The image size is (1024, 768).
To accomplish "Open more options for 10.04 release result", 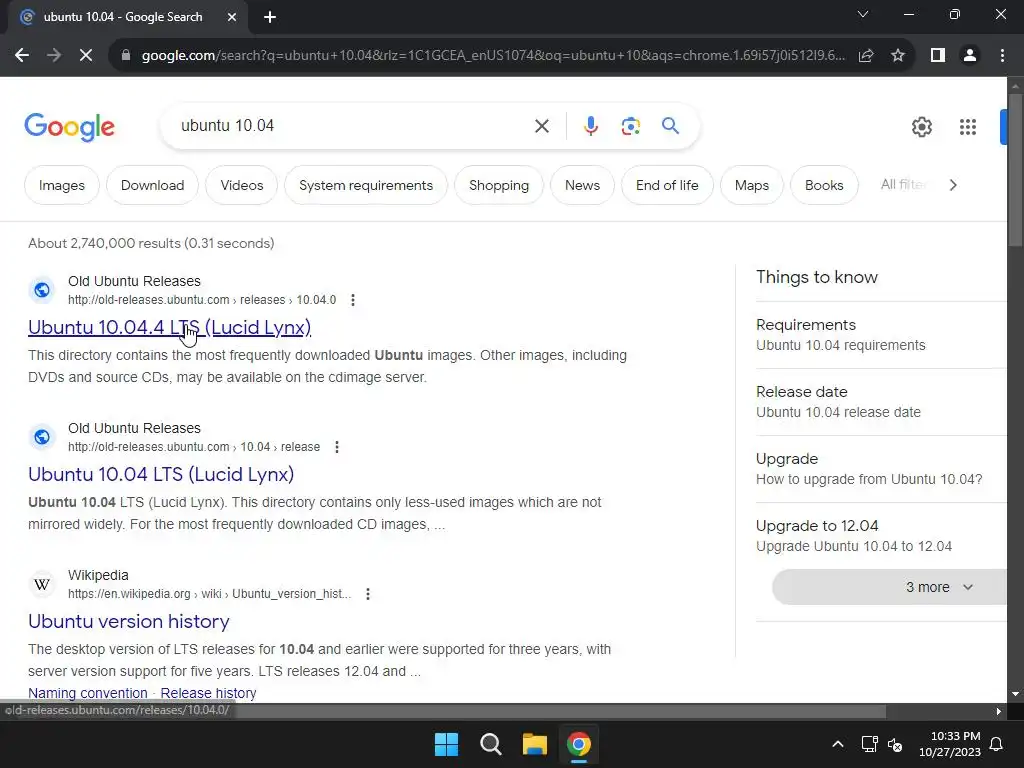I will point(337,447).
